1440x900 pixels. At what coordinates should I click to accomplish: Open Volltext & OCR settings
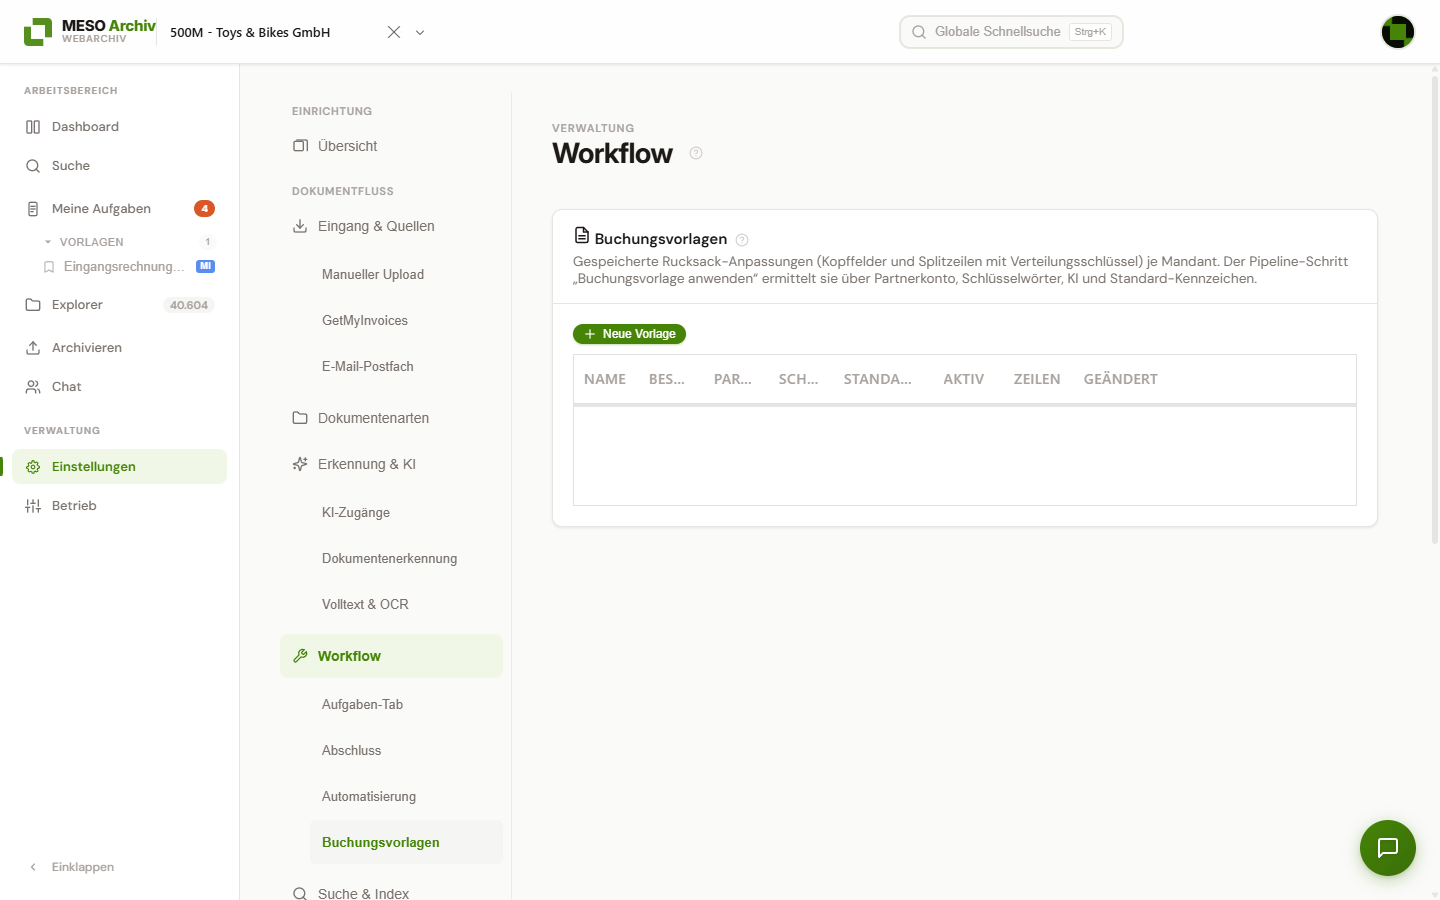click(406, 604)
